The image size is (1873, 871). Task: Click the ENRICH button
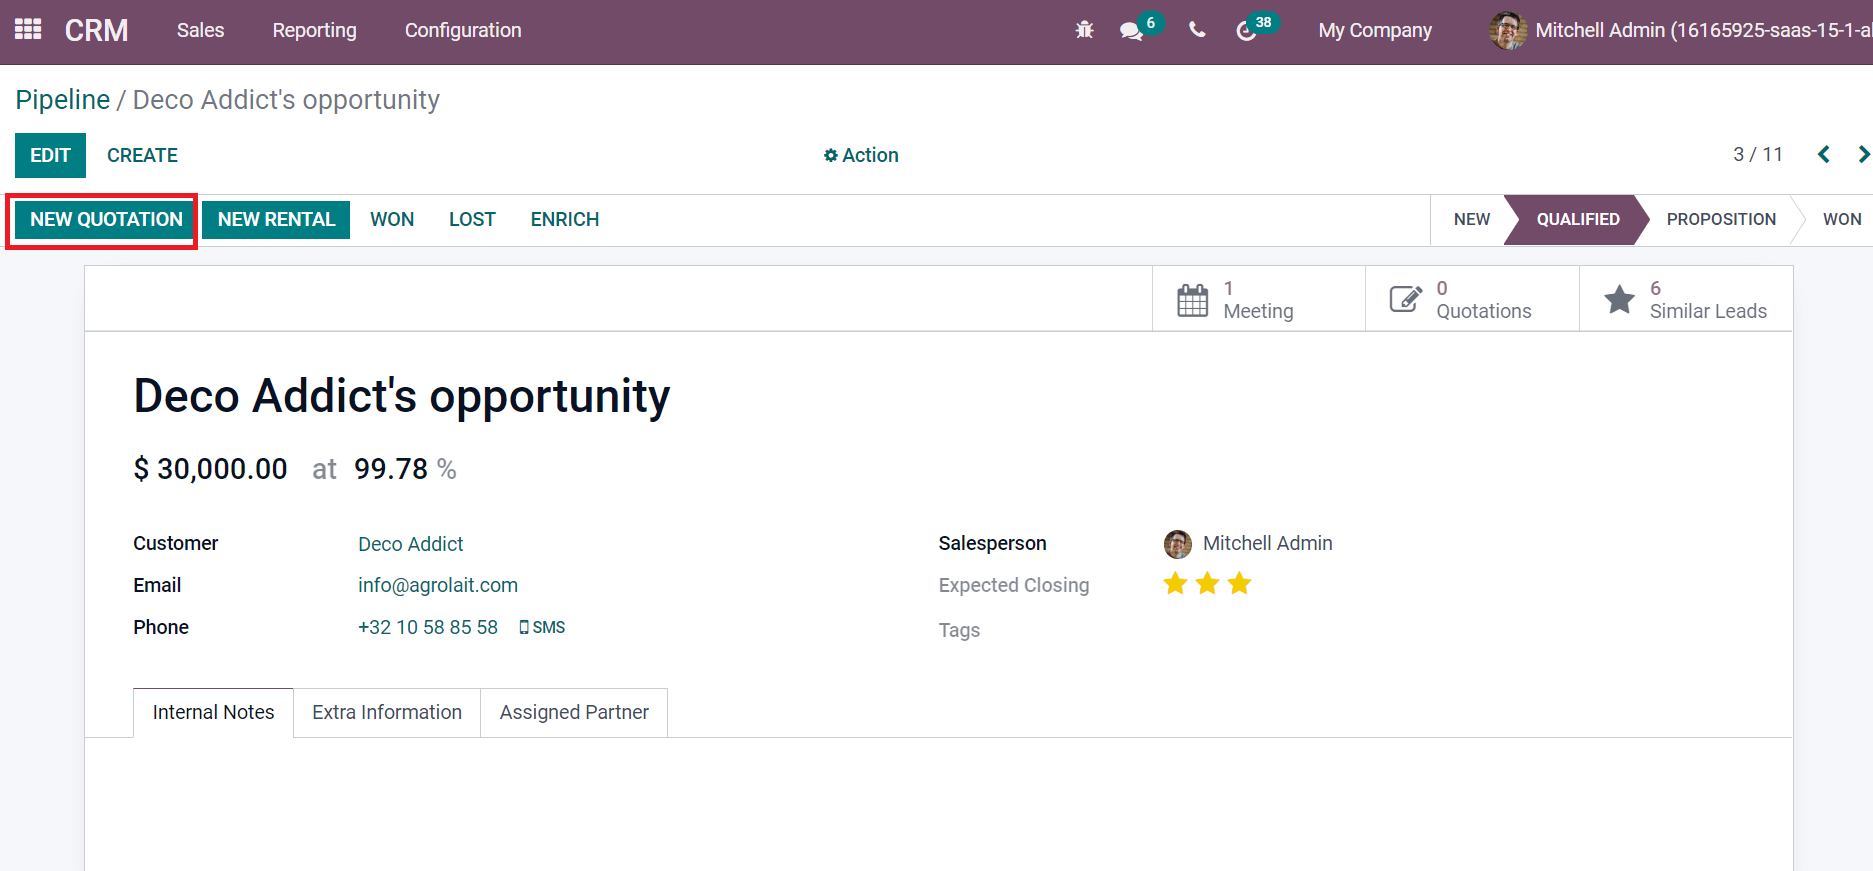tap(565, 219)
